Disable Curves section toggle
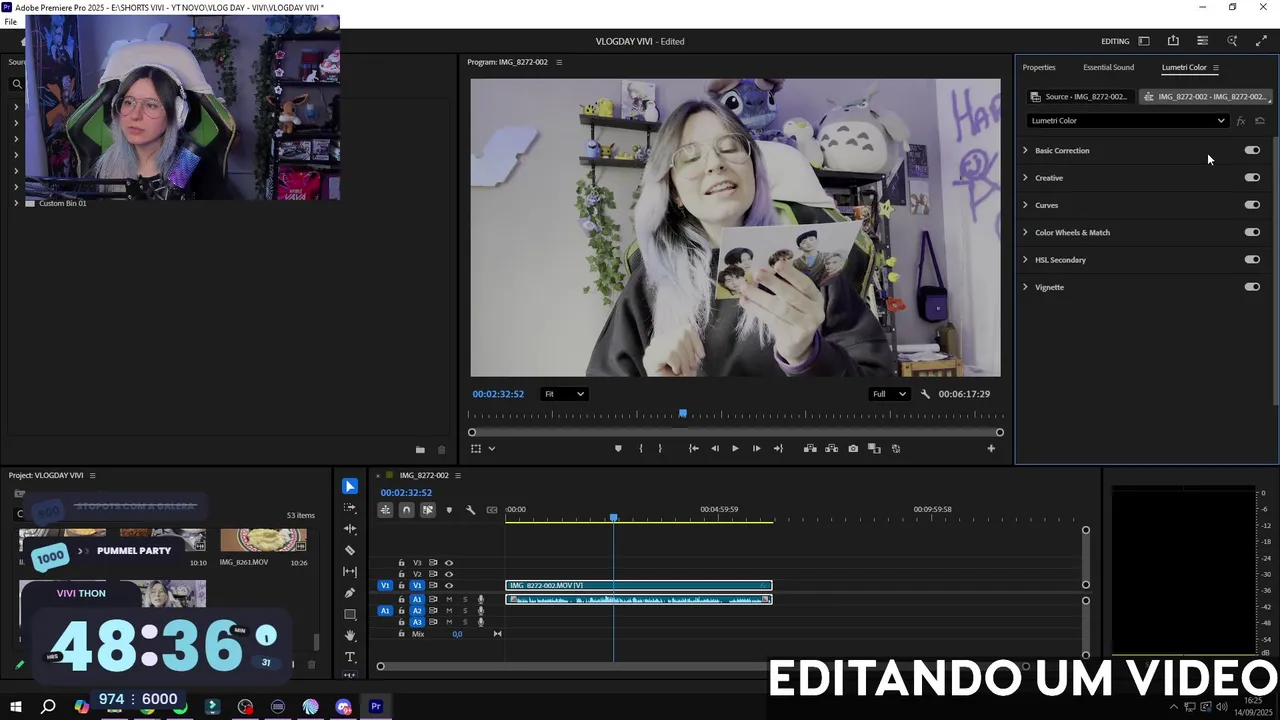Image resolution: width=1280 pixels, height=720 pixels. (x=1252, y=205)
